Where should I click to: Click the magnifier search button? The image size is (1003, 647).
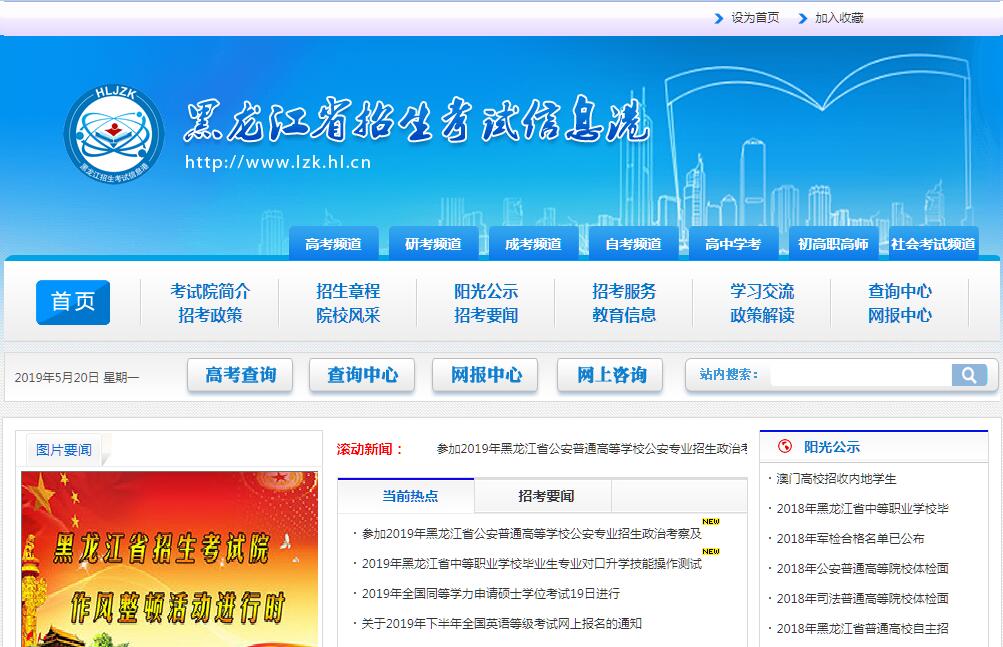968,375
